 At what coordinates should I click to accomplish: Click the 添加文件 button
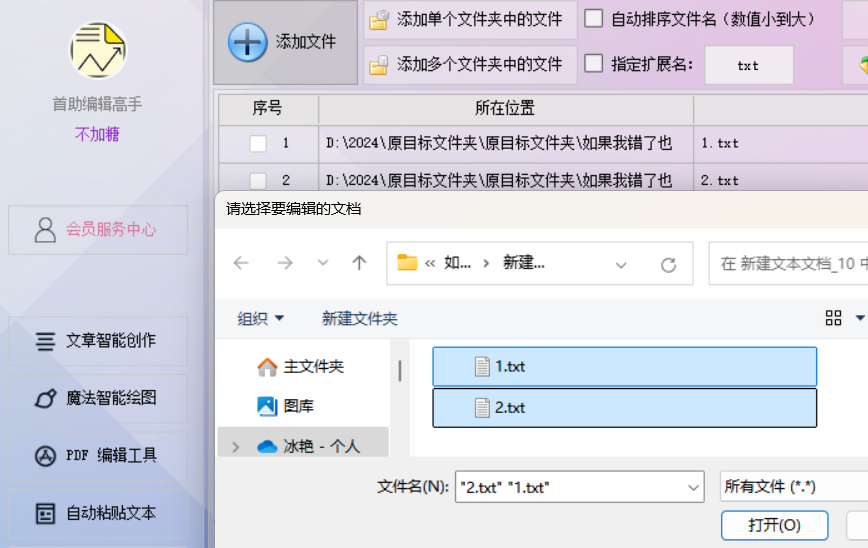(x=286, y=42)
